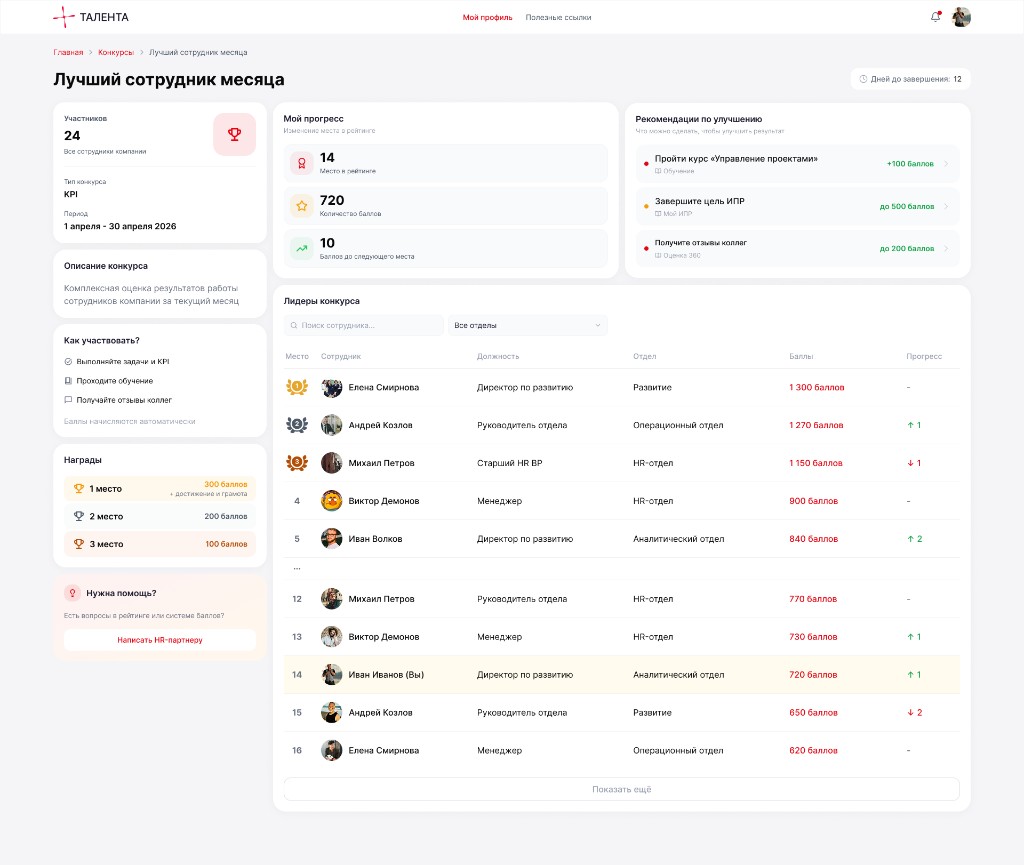Open the notifications bell

click(935, 17)
